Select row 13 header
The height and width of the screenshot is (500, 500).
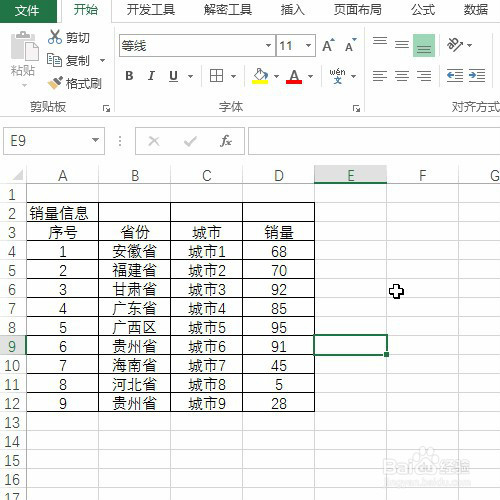pyautogui.click(x=13, y=423)
